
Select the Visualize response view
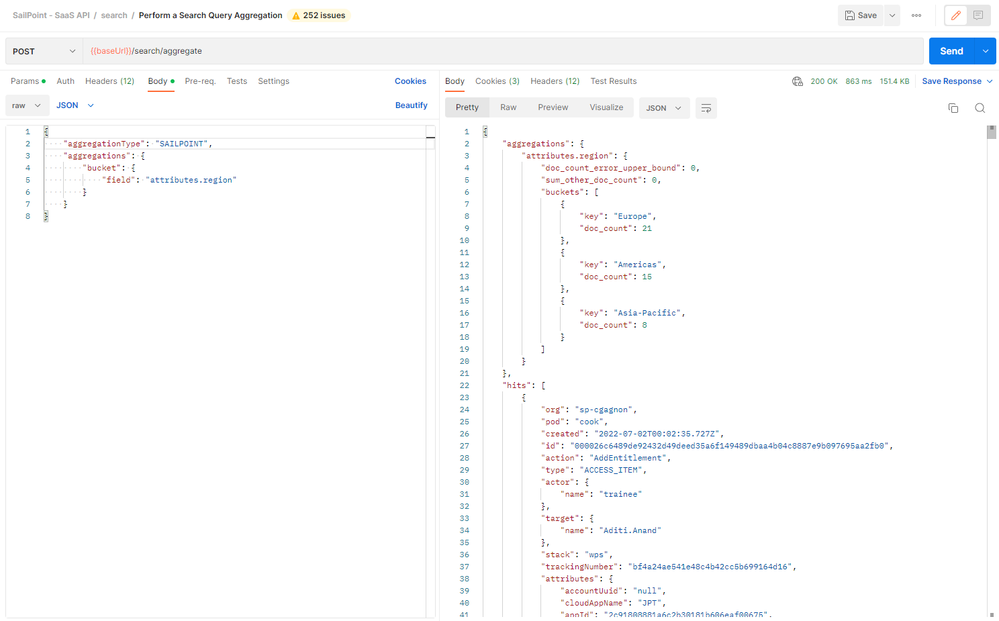[606, 107]
